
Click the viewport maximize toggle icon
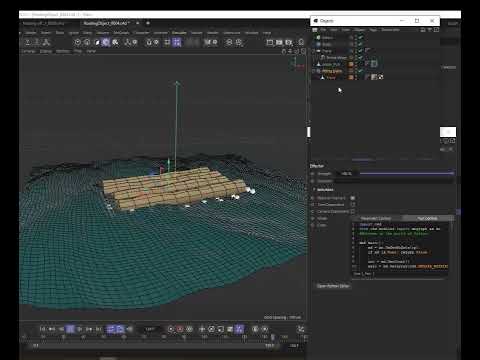click(303, 51)
